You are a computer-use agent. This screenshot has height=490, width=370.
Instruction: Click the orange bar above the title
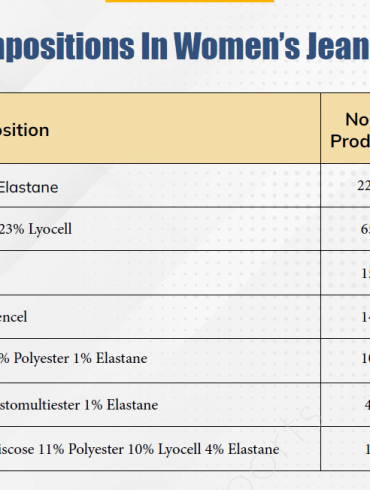click(x=190, y=1)
